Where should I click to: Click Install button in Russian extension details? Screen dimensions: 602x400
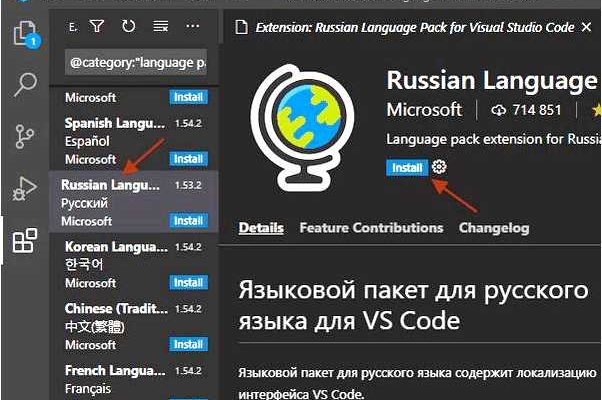pyautogui.click(x=407, y=168)
